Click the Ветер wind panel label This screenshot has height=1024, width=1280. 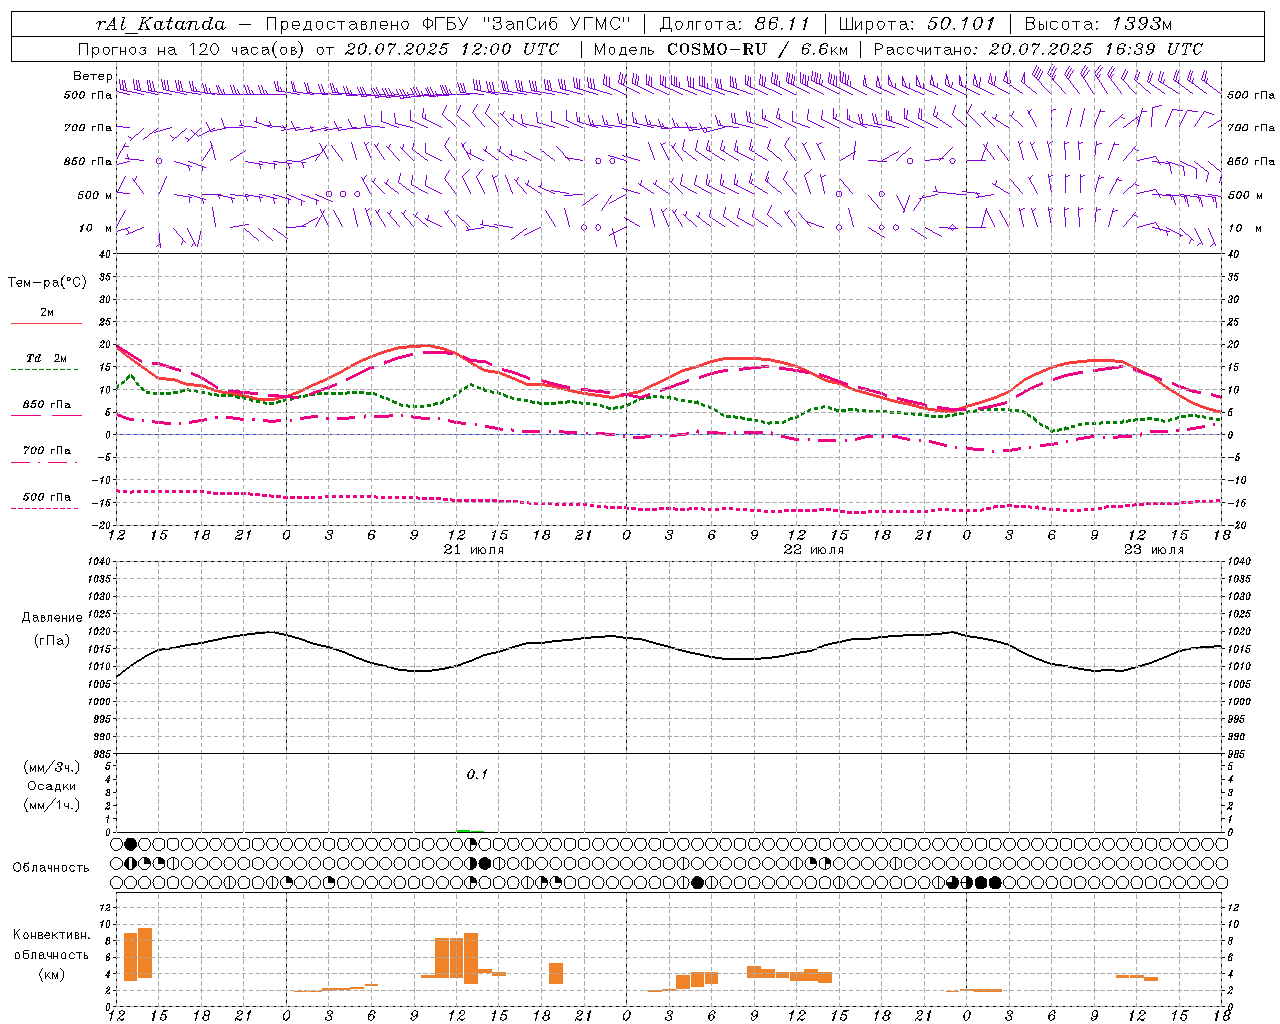92,76
